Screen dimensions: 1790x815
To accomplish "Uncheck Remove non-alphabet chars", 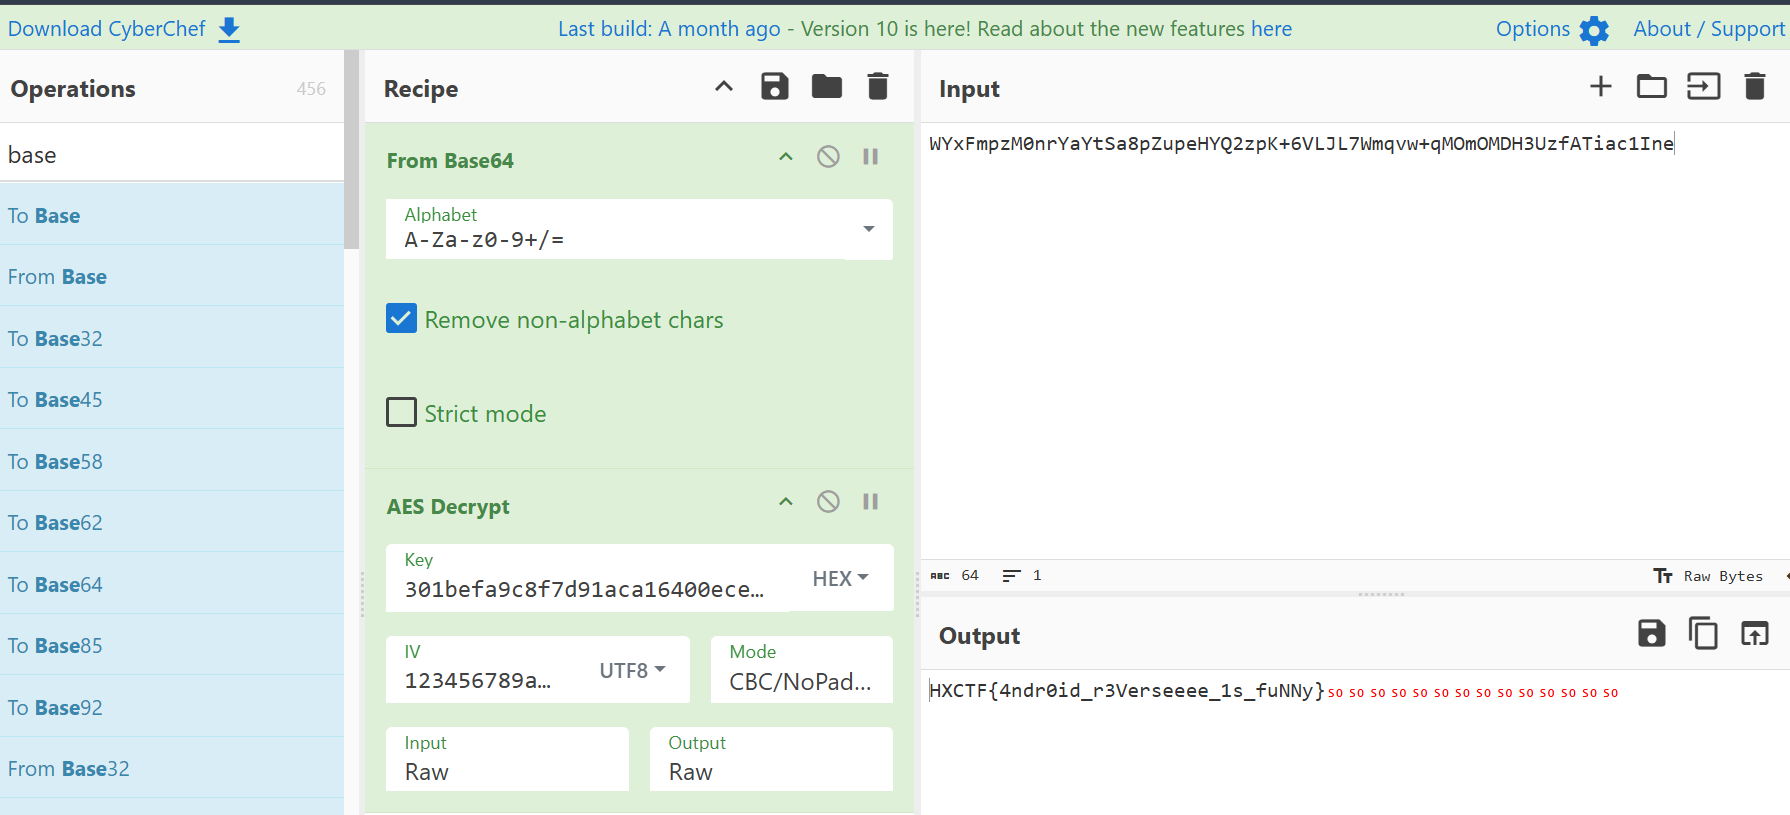I will (x=402, y=319).
